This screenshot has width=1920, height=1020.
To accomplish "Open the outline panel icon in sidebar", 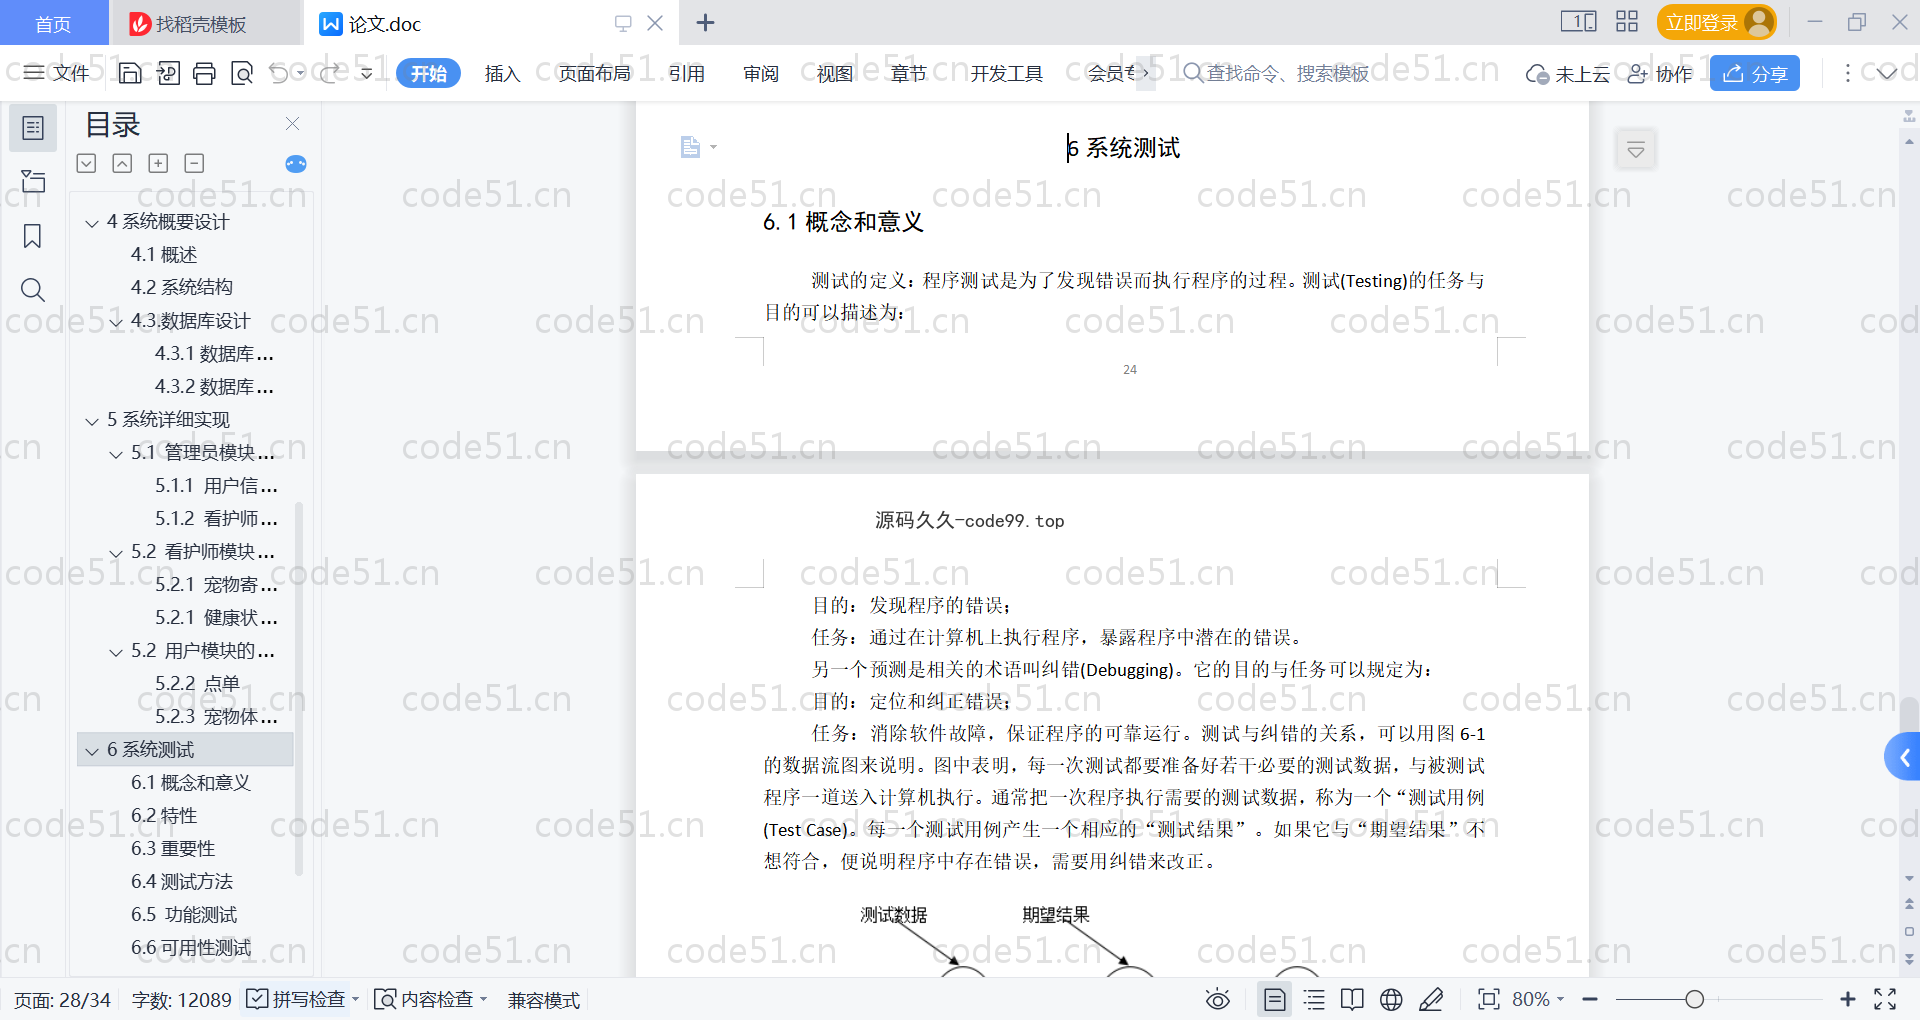I will point(33,128).
